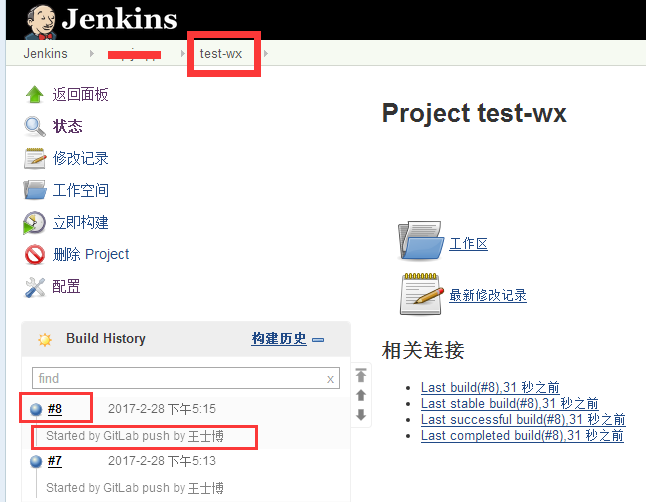Open 工作空间 in the sidebar
The image size is (646, 502).
[x=81, y=190]
